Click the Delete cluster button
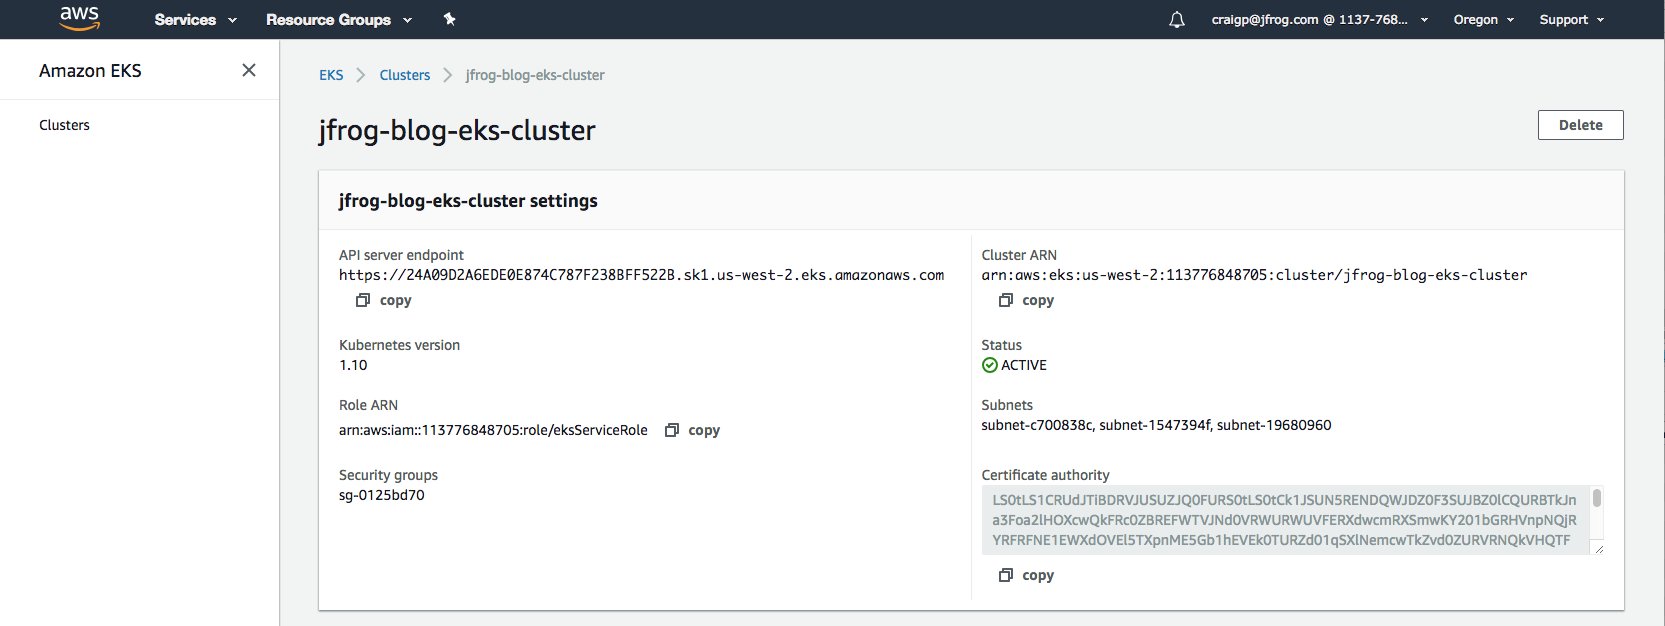 [x=1580, y=125]
